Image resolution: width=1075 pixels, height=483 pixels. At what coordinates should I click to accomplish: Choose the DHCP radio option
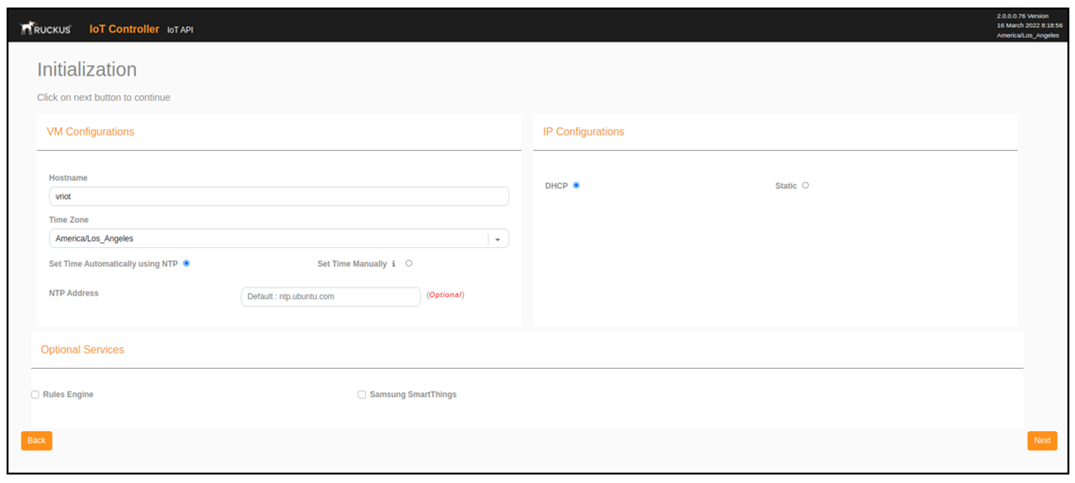click(x=577, y=185)
